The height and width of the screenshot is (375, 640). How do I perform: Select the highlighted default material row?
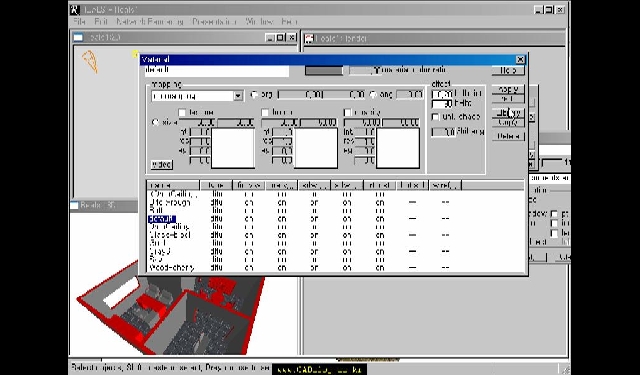coord(162,219)
